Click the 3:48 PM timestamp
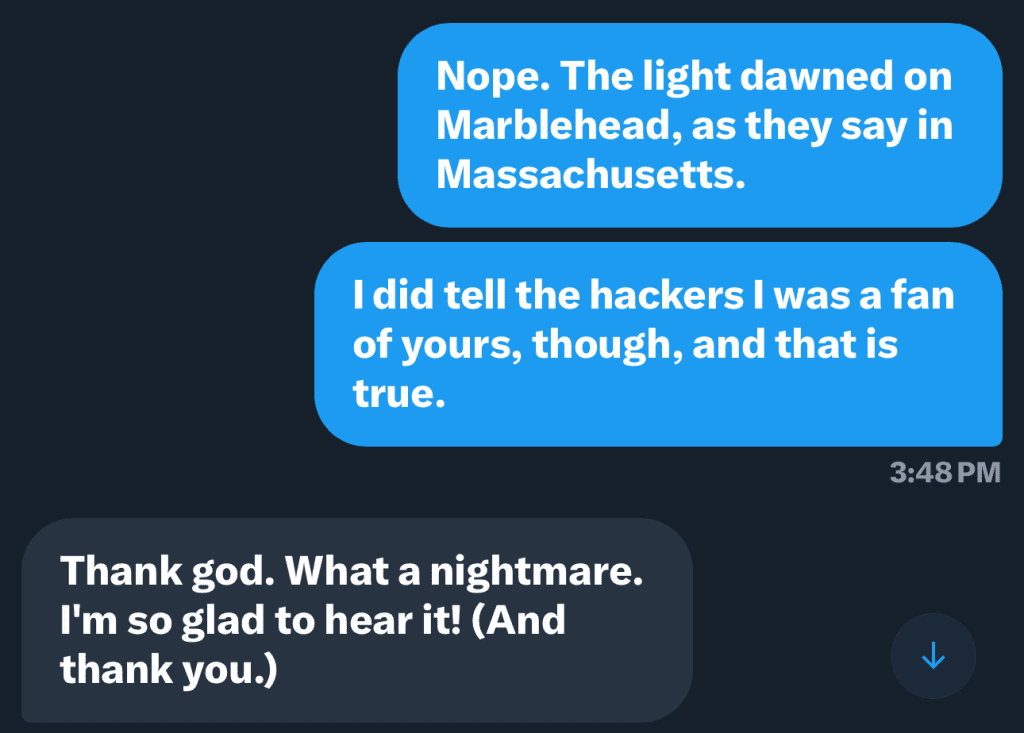The height and width of the screenshot is (733, 1024). pos(944,472)
